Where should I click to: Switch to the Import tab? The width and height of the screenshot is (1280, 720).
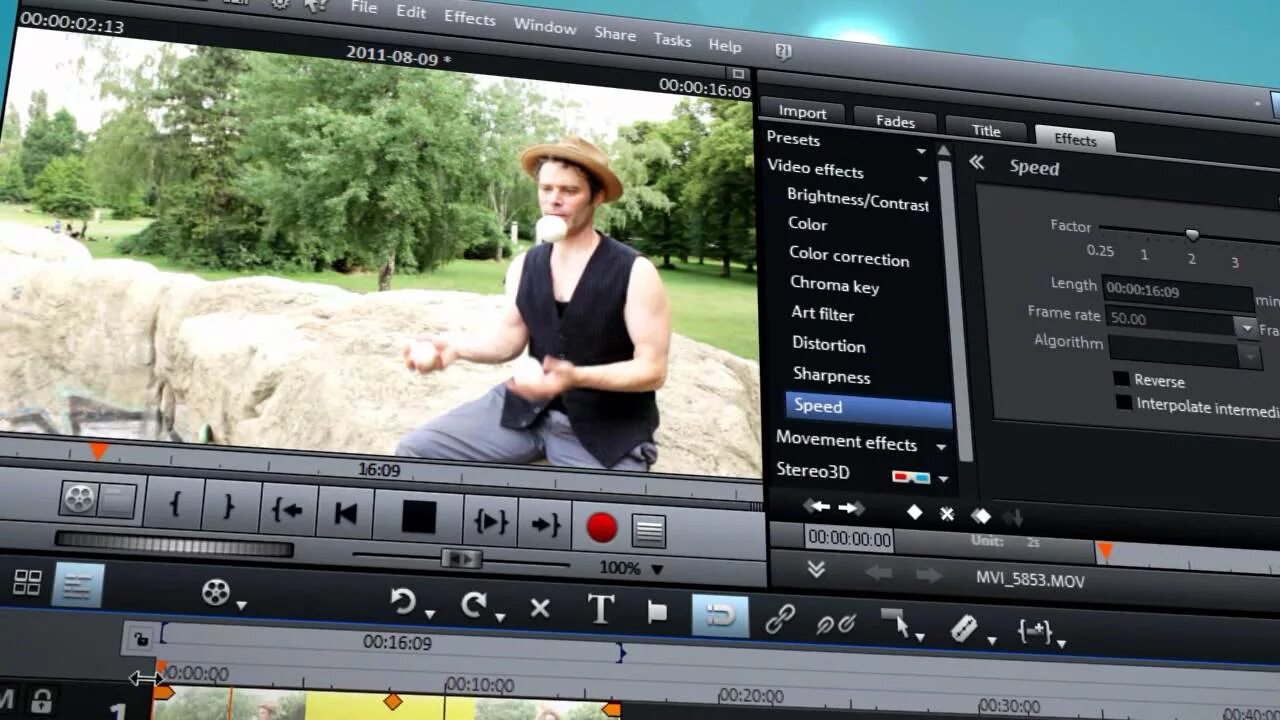(x=802, y=112)
